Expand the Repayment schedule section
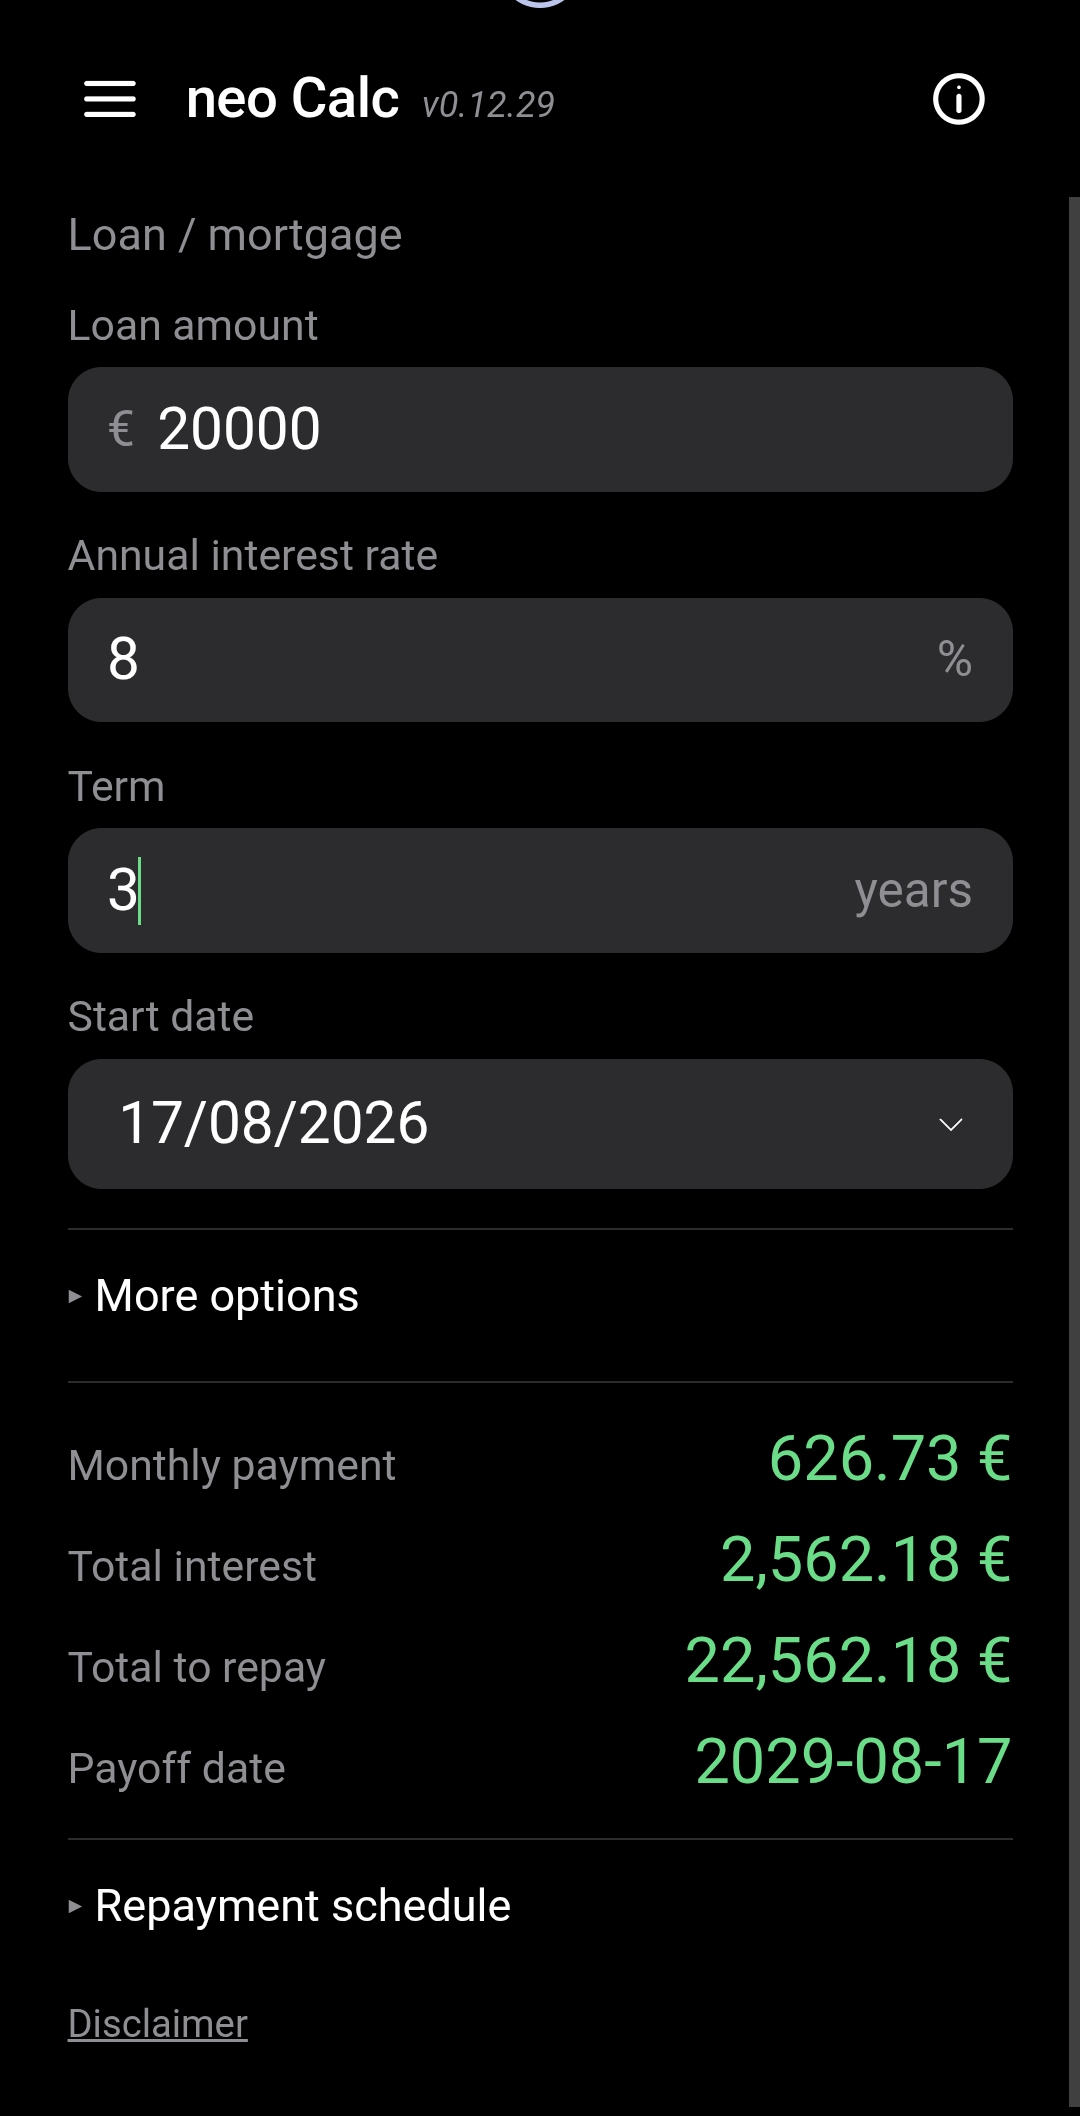The image size is (1080, 2116). tap(302, 1906)
